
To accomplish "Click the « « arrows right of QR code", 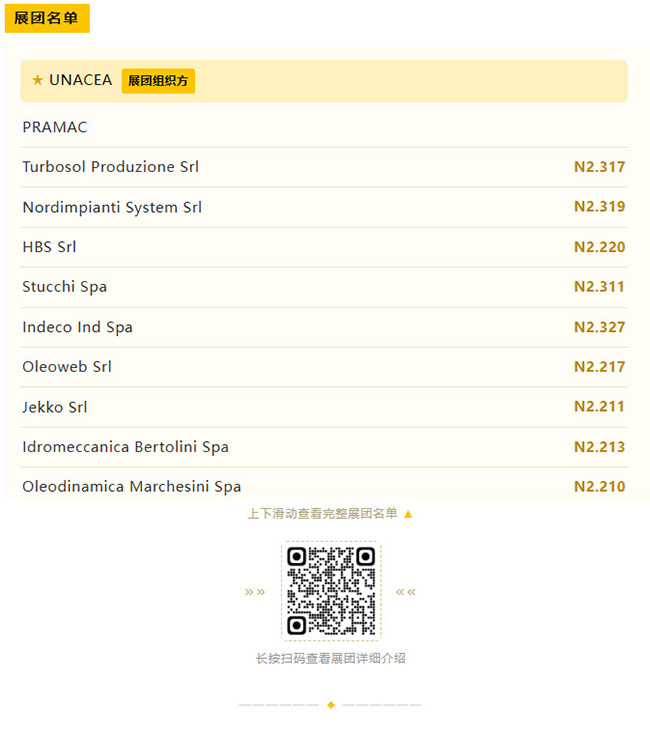I will [x=406, y=592].
